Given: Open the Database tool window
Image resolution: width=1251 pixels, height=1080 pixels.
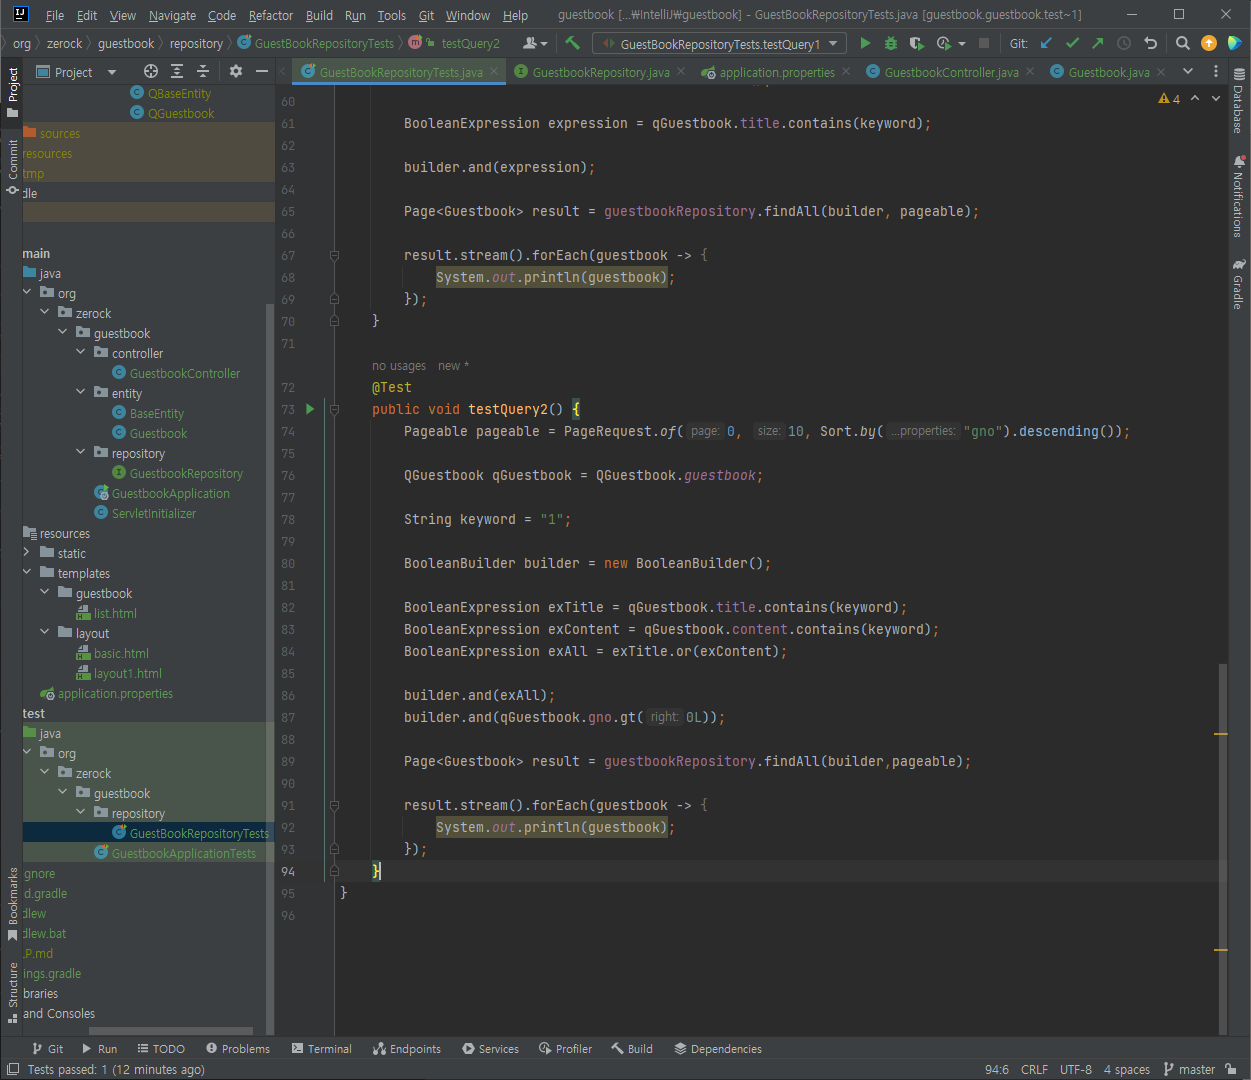Looking at the screenshot, I should 1239,102.
